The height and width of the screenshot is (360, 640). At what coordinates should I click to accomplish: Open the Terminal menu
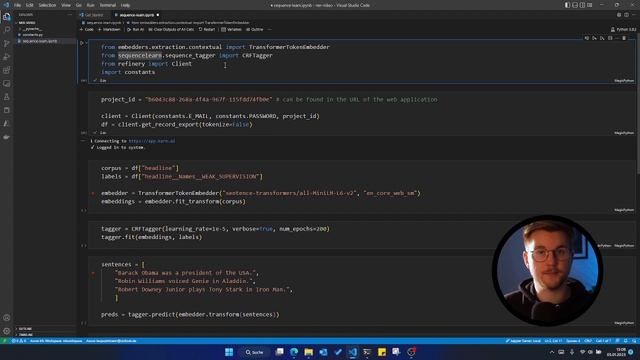(x=108, y=5)
